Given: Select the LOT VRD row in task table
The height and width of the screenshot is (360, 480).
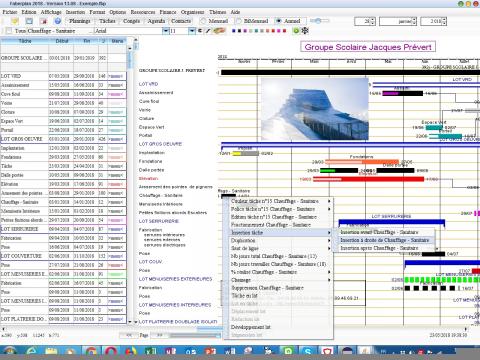Looking at the screenshot, I should 63,76.
